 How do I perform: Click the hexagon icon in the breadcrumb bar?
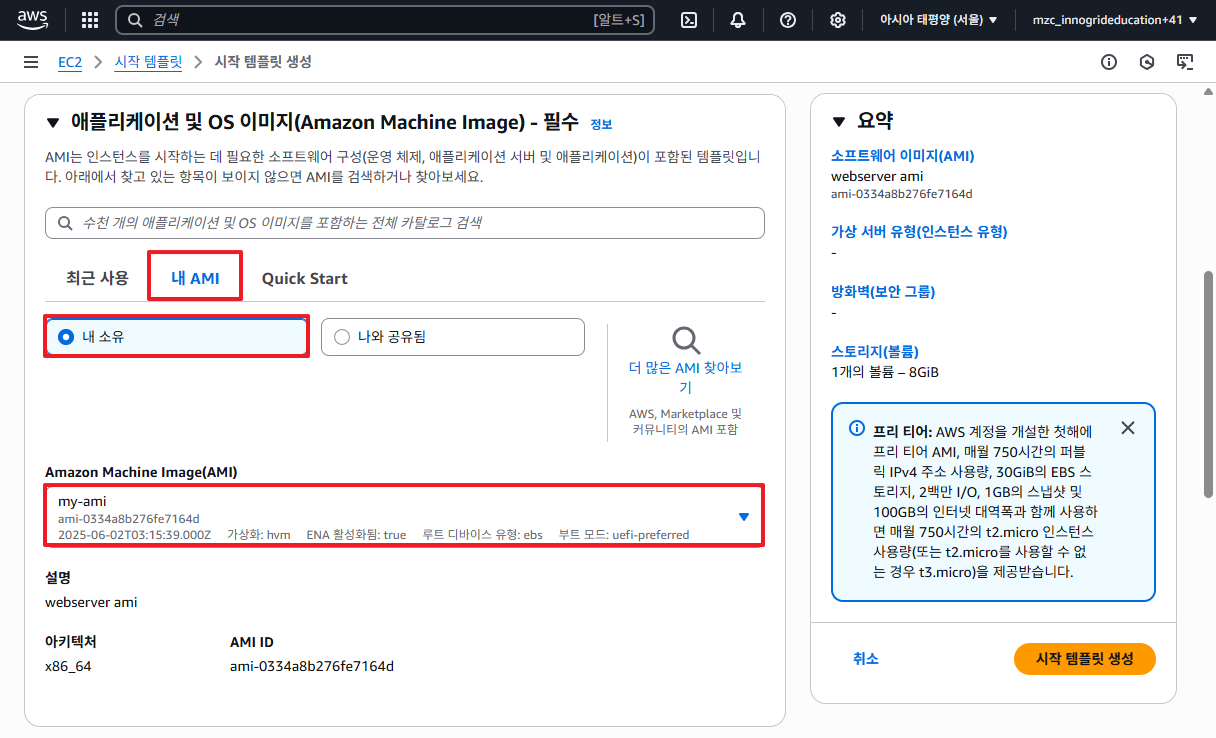click(x=1147, y=62)
